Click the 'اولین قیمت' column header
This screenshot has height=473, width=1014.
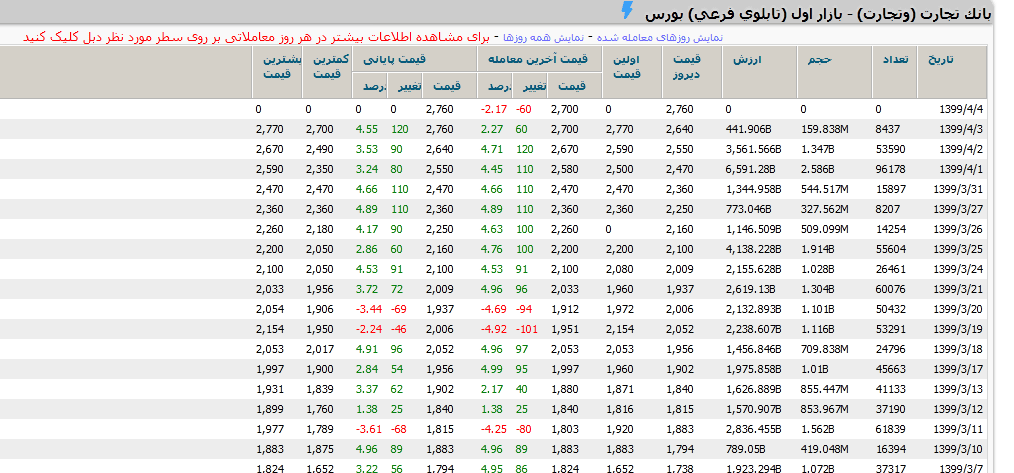click(x=626, y=66)
